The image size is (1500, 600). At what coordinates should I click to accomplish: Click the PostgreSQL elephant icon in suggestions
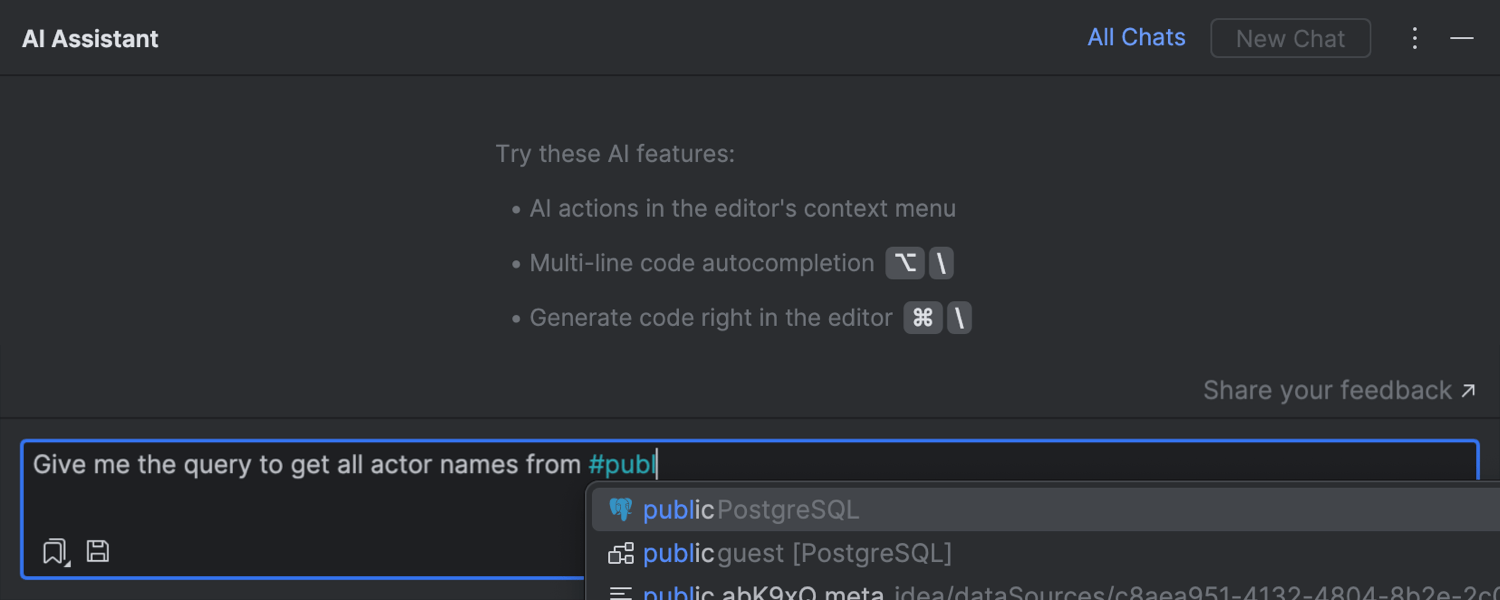tap(621, 510)
